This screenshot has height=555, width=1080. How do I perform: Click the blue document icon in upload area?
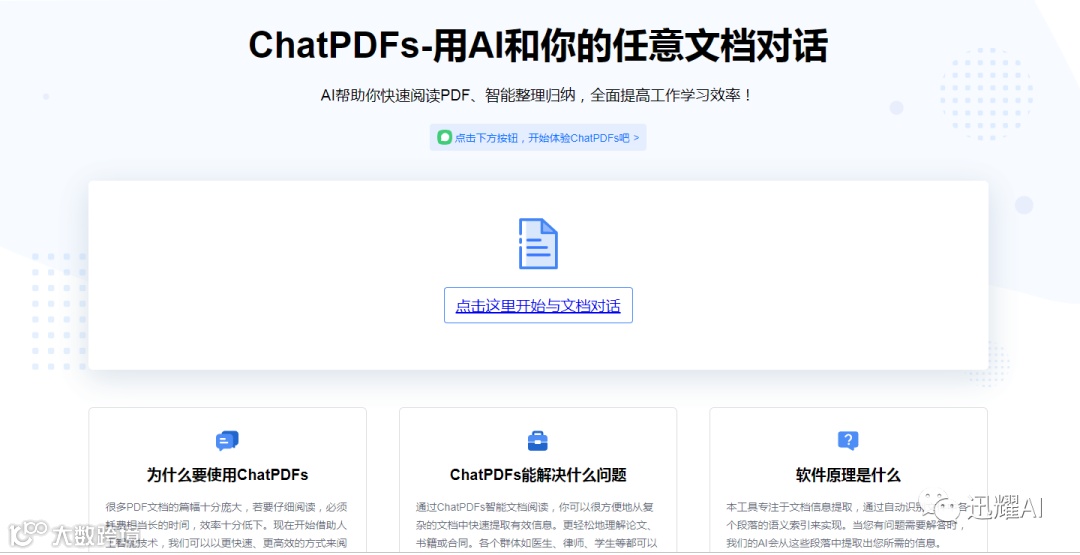538,244
